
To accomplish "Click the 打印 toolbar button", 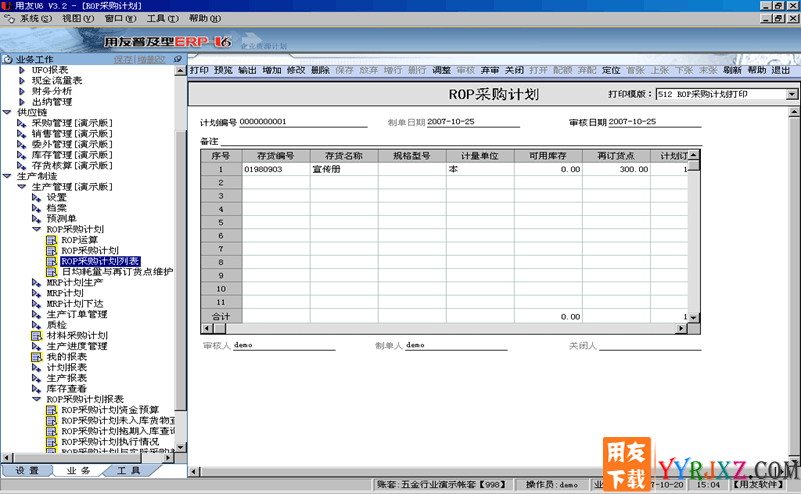I will click(199, 70).
